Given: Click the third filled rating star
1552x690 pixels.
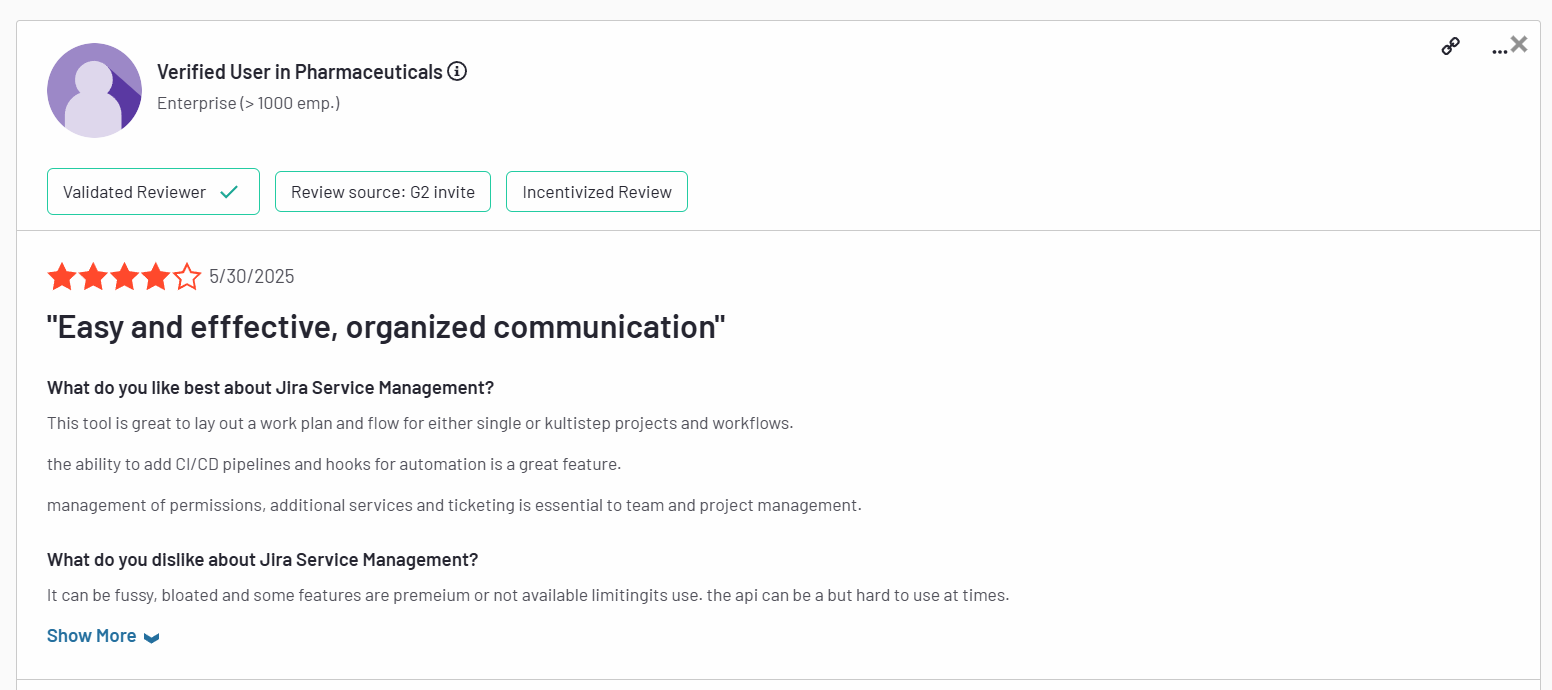Looking at the screenshot, I should click(125, 277).
